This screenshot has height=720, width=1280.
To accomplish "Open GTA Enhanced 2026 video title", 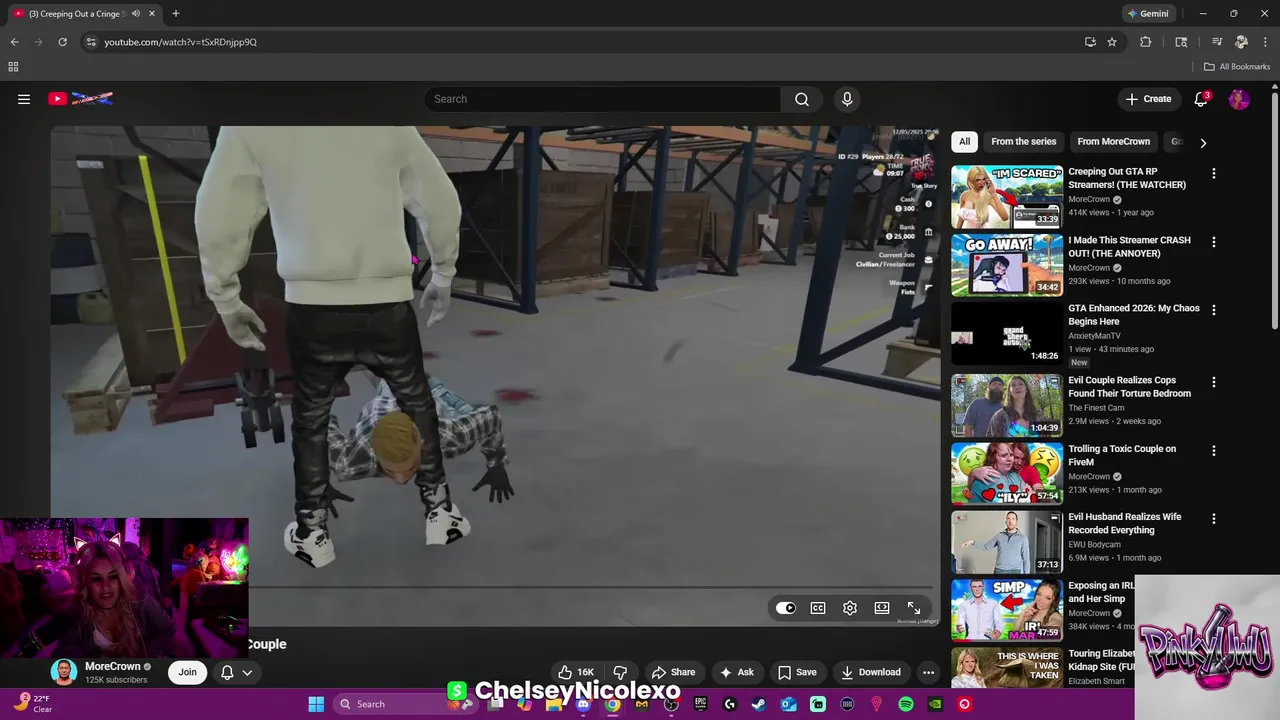I will 1134,314.
